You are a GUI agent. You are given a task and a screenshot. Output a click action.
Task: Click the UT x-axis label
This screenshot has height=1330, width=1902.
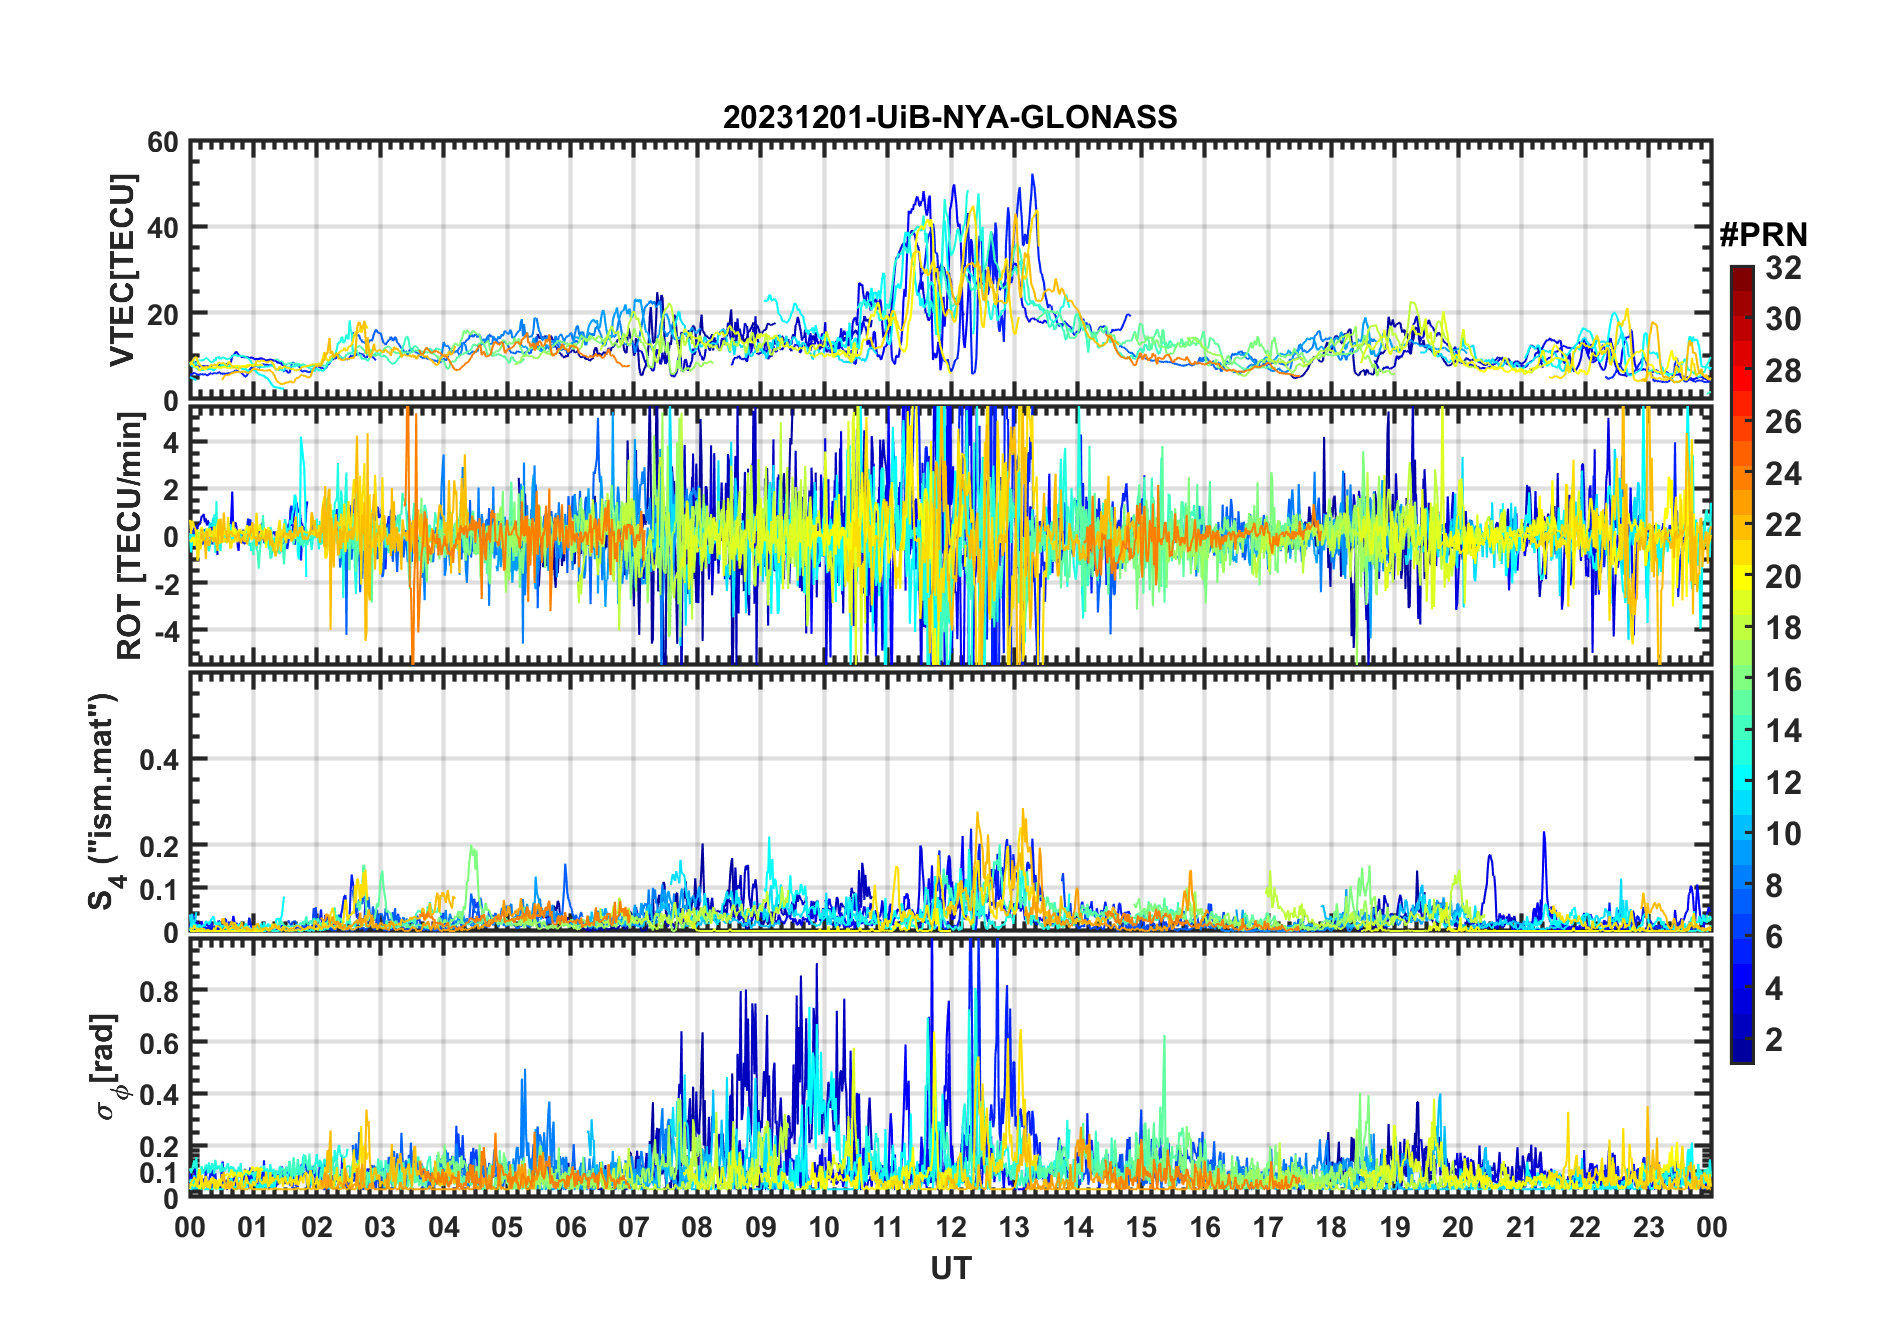[x=950, y=1269]
